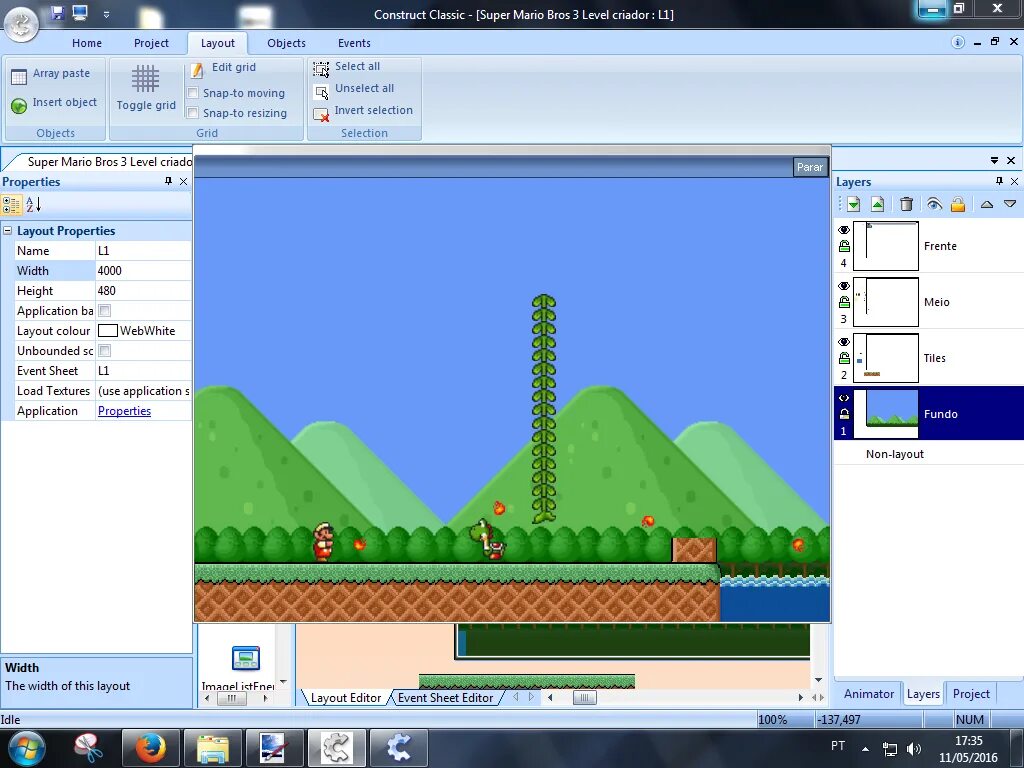The height and width of the screenshot is (768, 1024).
Task: Click the Edit grid pencil icon
Action: (x=197, y=70)
